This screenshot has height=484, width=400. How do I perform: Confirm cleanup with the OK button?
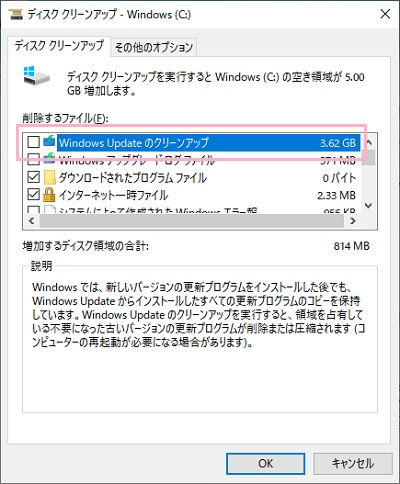point(265,463)
